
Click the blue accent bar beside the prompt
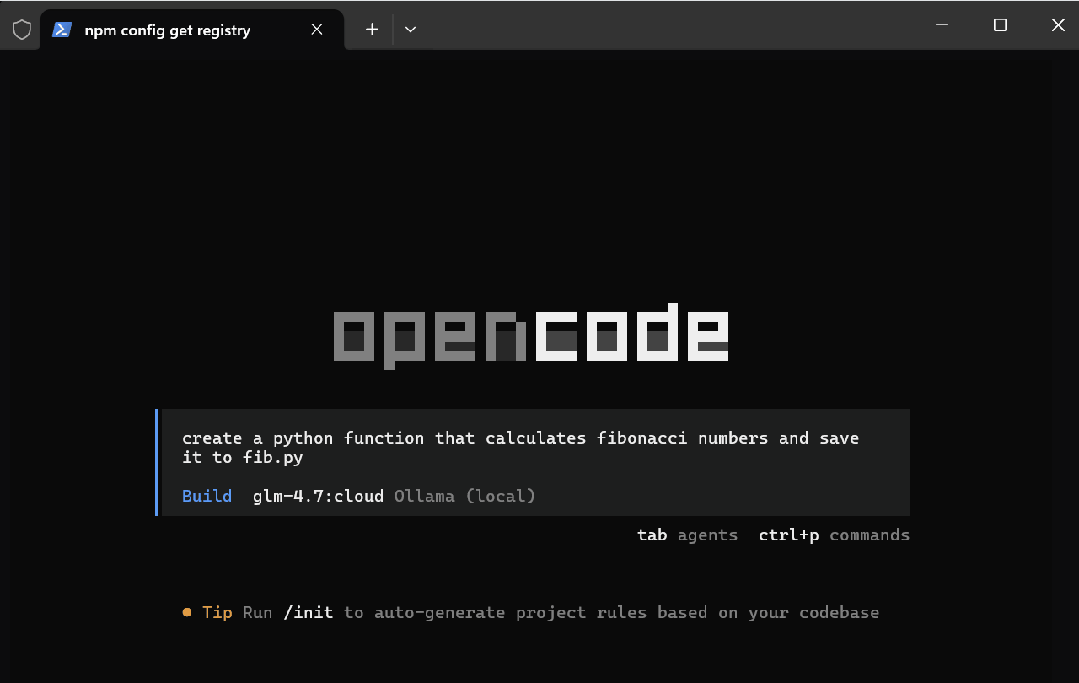click(156, 462)
